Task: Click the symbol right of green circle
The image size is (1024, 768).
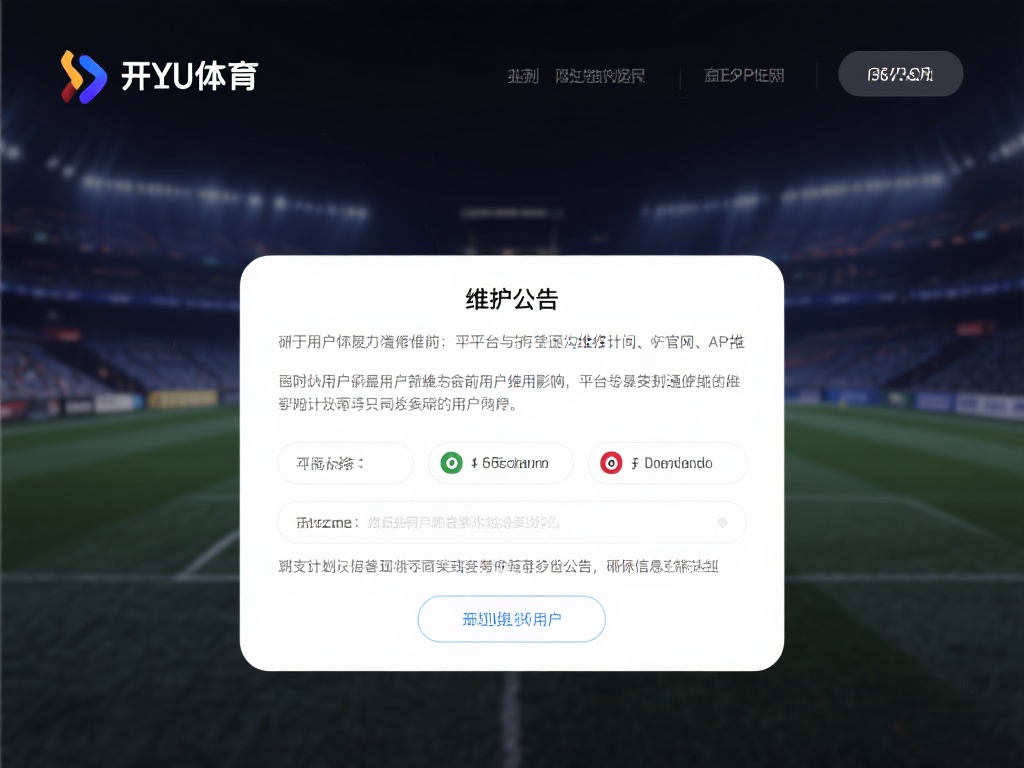Action: (x=474, y=464)
